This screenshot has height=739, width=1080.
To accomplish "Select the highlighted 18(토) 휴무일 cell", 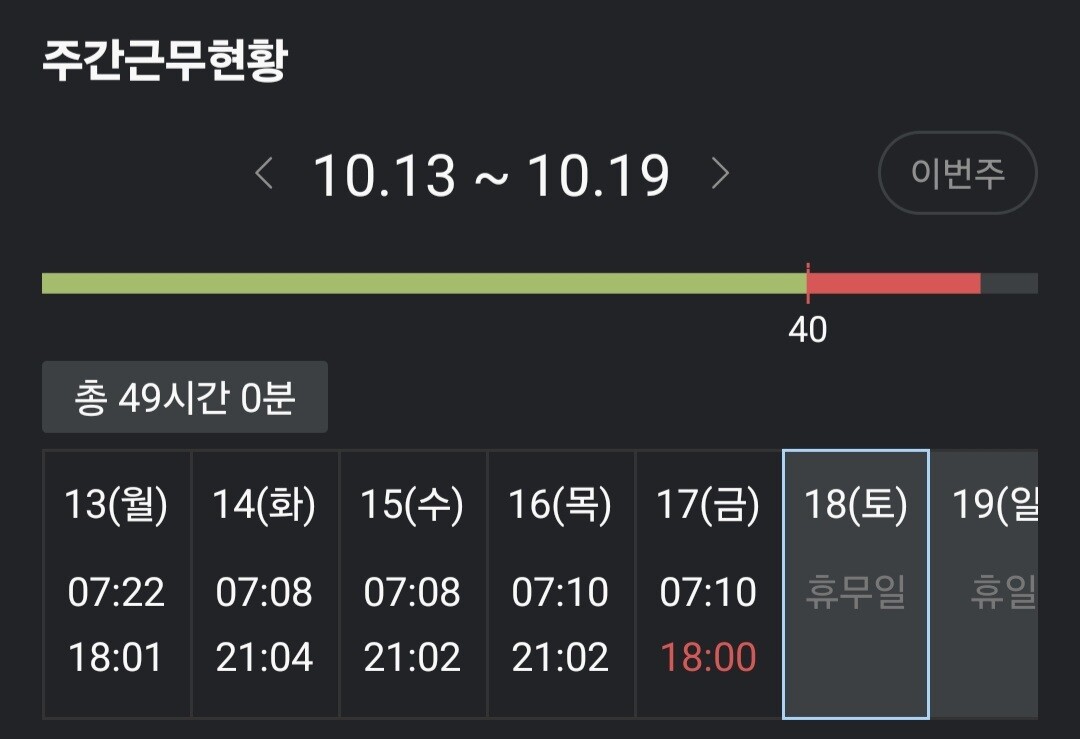I will 855,585.
